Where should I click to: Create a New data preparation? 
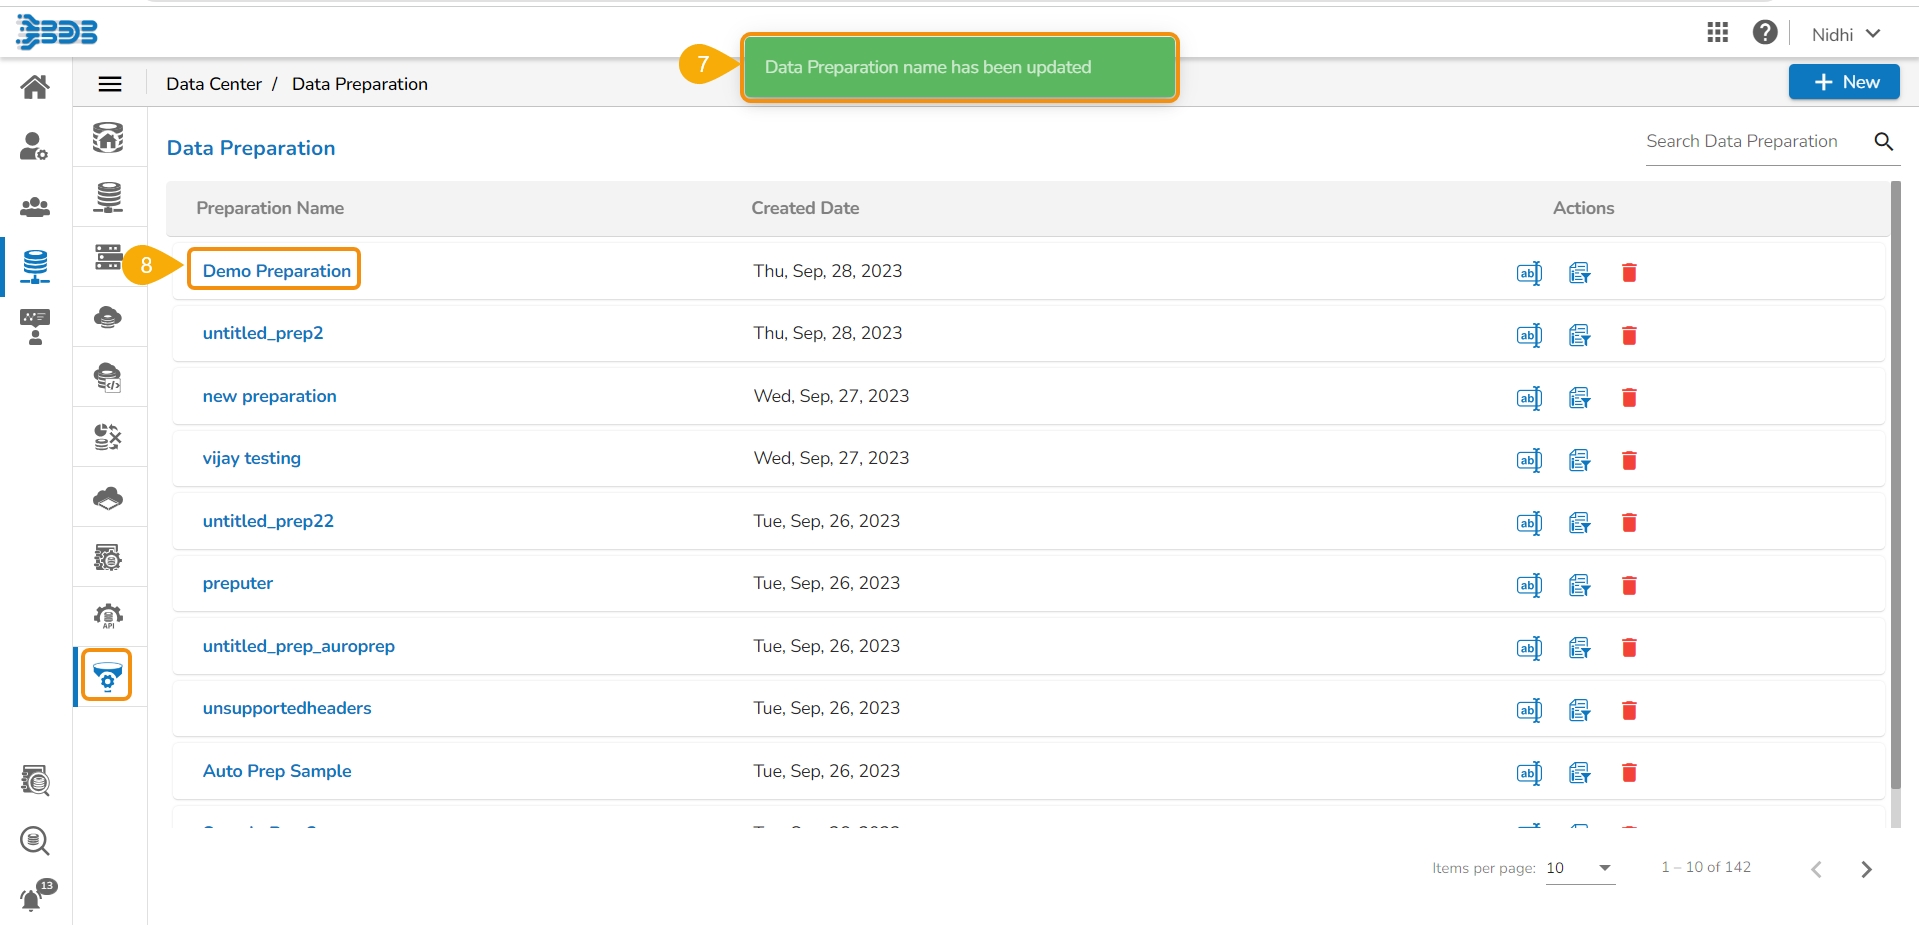tap(1843, 82)
